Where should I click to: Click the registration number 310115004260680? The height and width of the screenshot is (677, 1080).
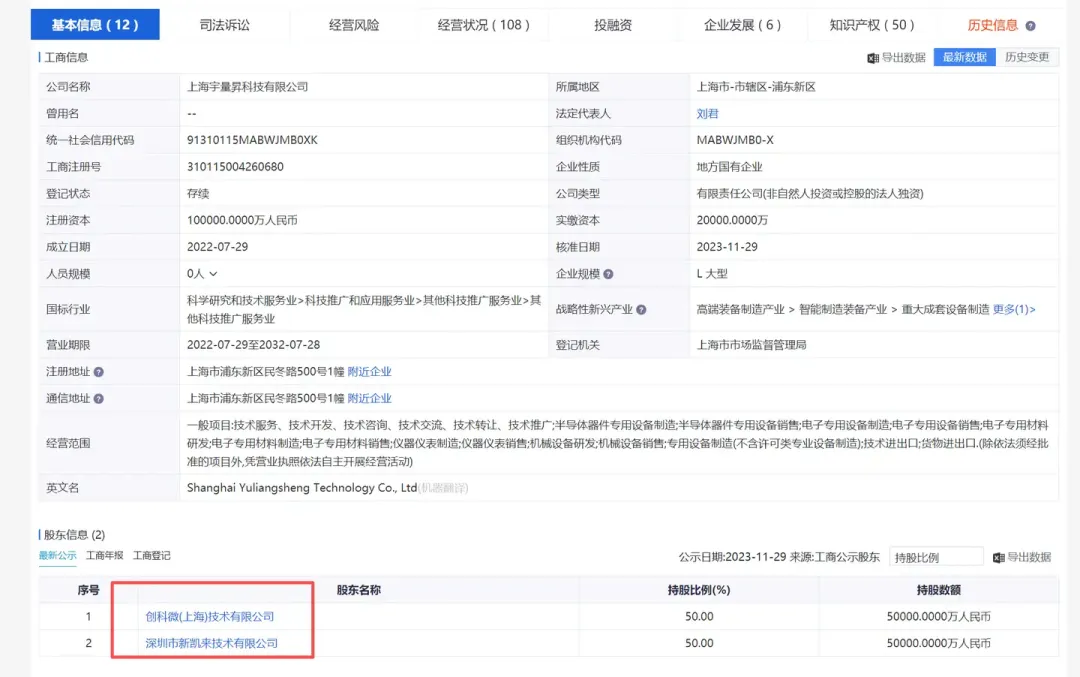point(235,167)
